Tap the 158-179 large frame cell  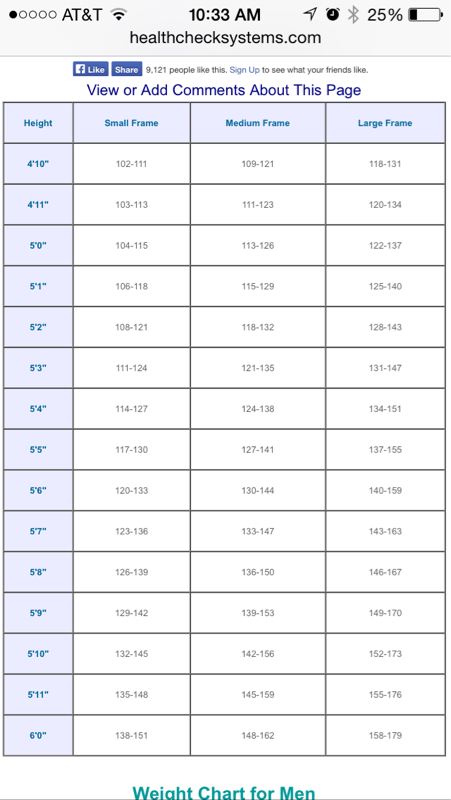pyautogui.click(x=385, y=735)
